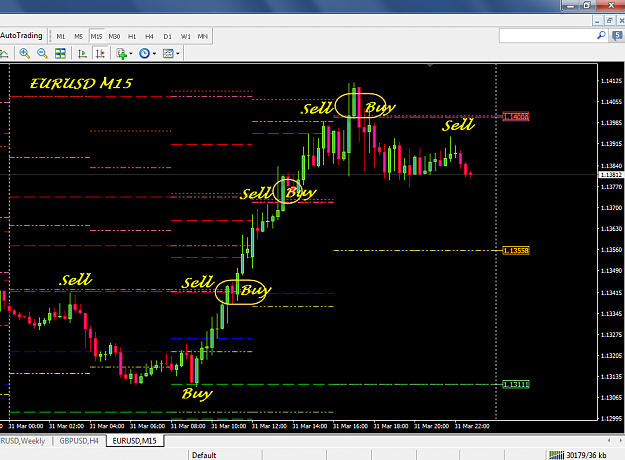Click the EURUSD M15 chart title text
Viewport: 625px width, 460px height.
81,83
